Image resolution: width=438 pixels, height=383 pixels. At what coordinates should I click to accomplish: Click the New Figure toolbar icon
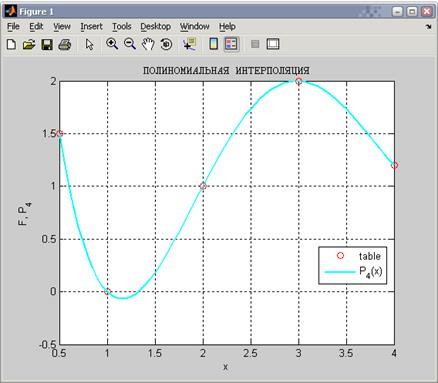(x=11, y=44)
